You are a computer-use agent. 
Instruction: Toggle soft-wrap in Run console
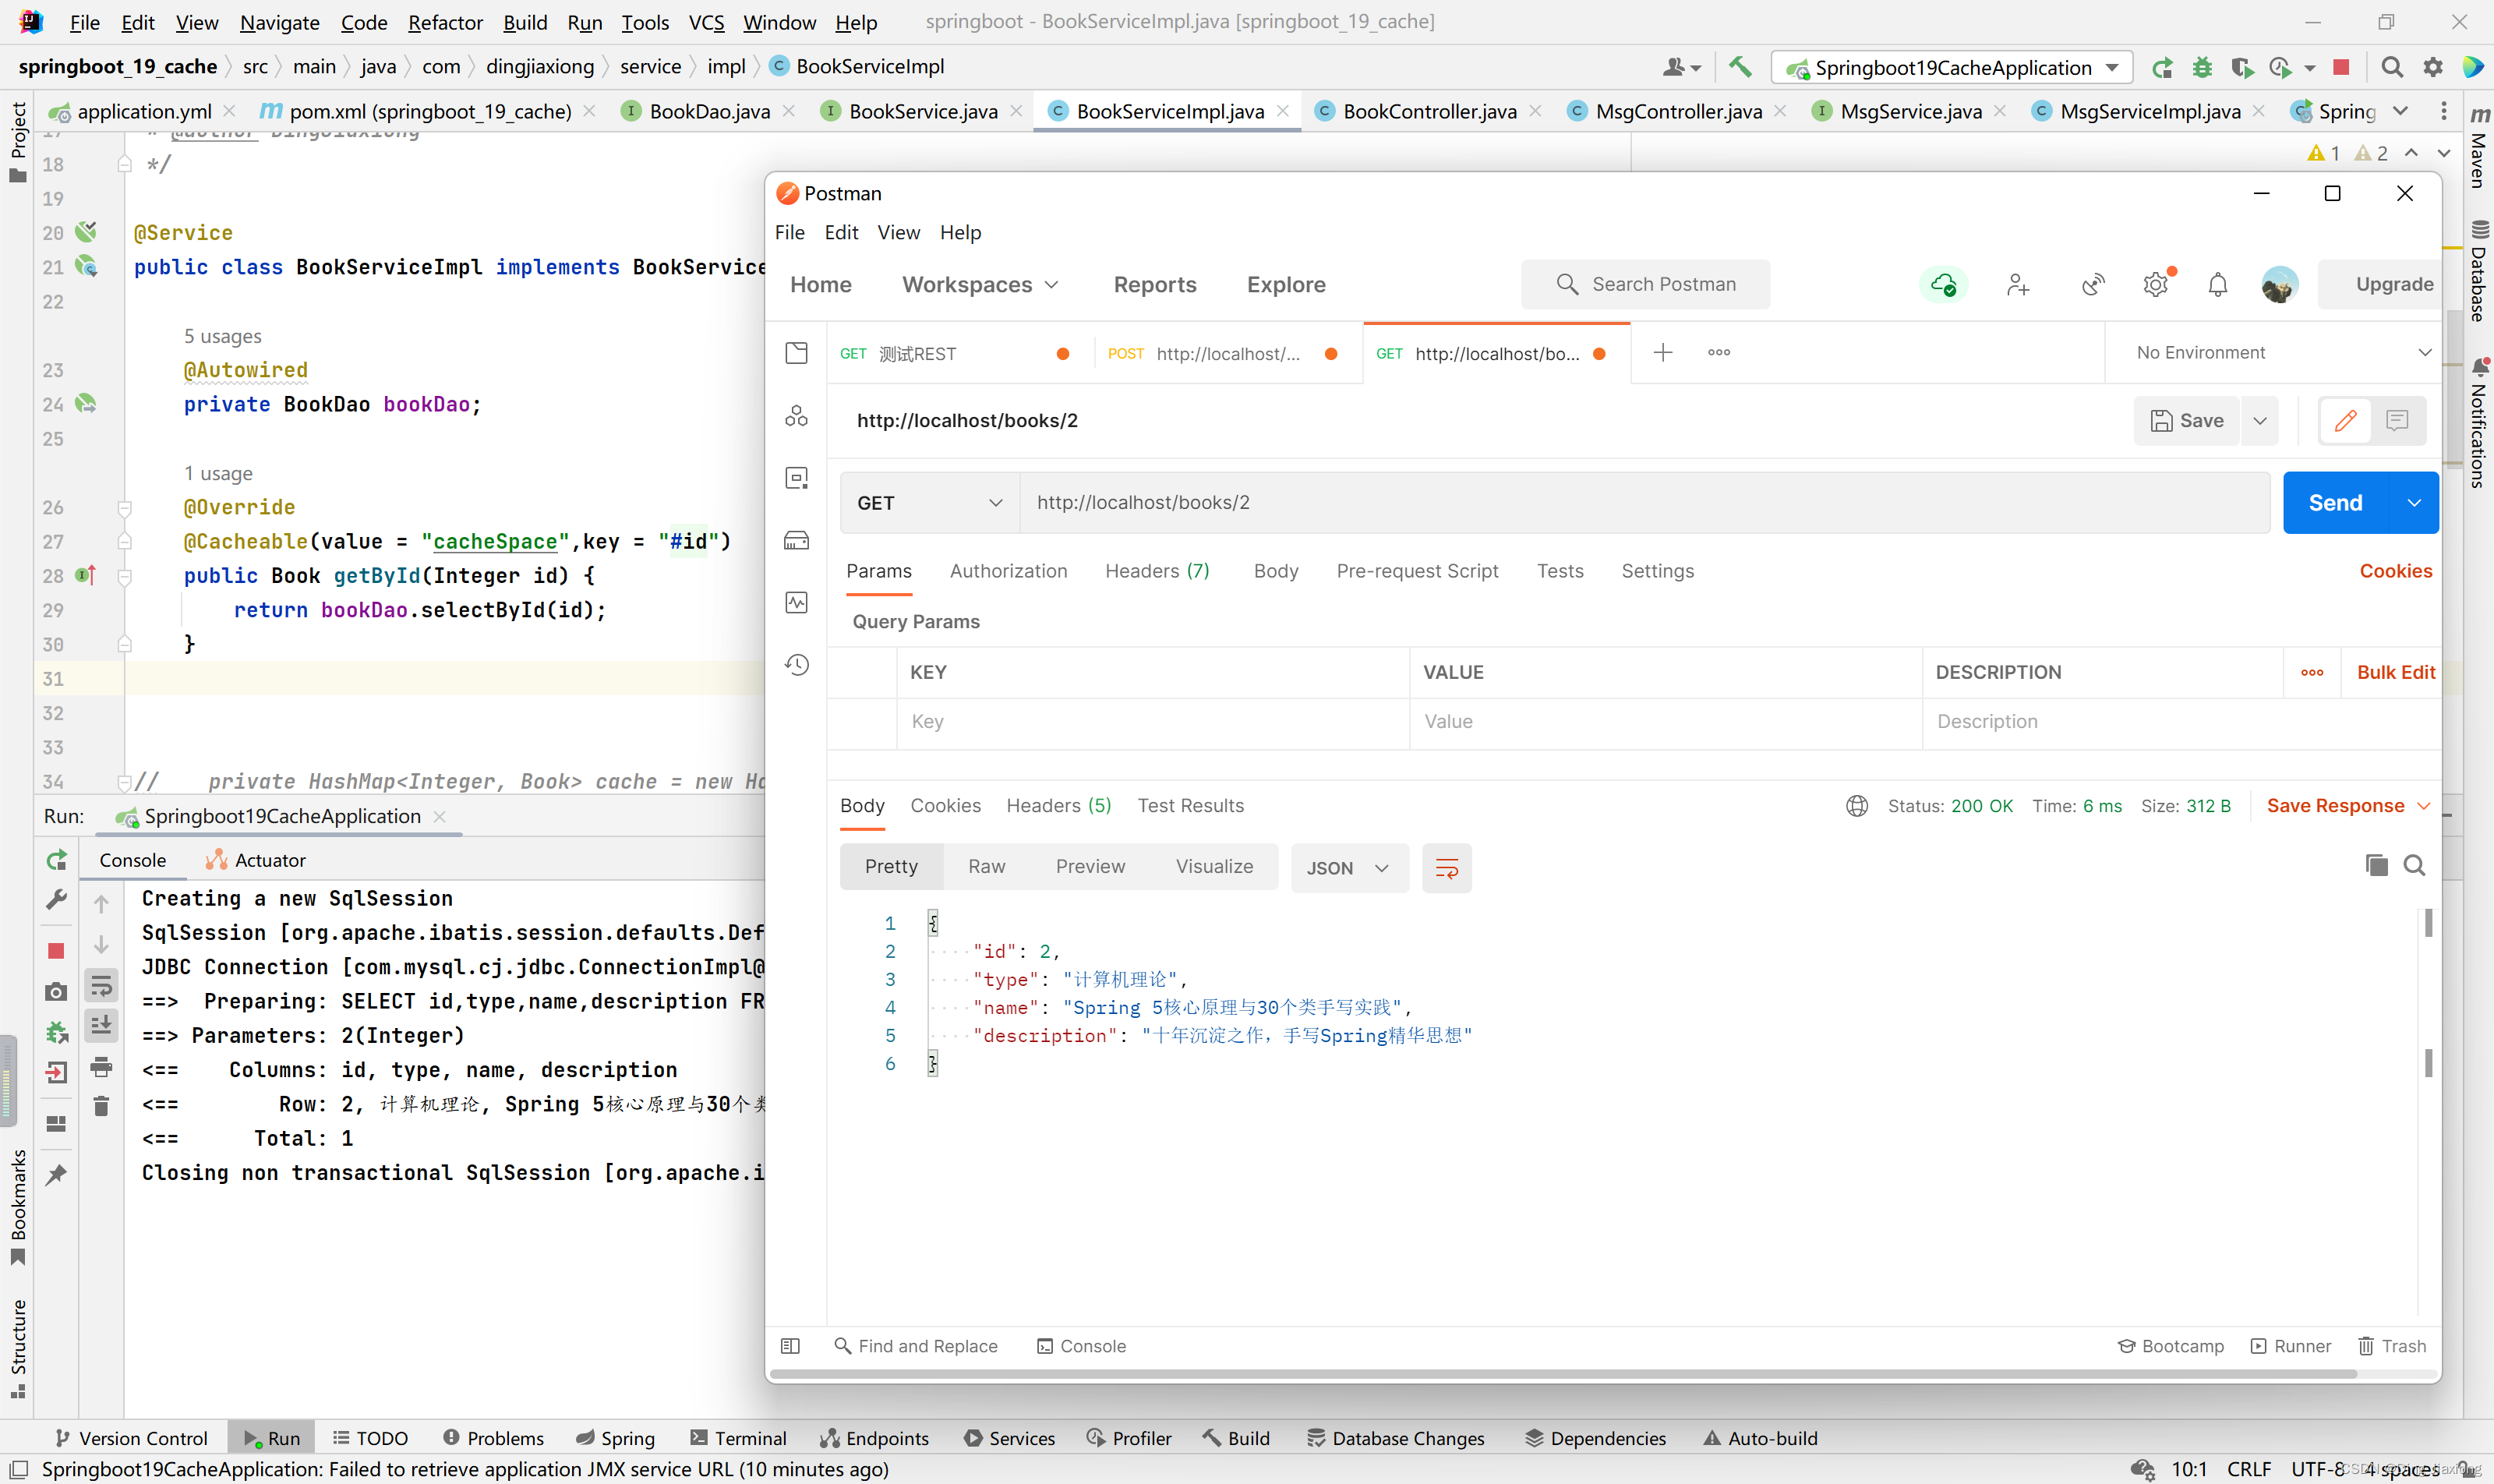pyautogui.click(x=101, y=987)
